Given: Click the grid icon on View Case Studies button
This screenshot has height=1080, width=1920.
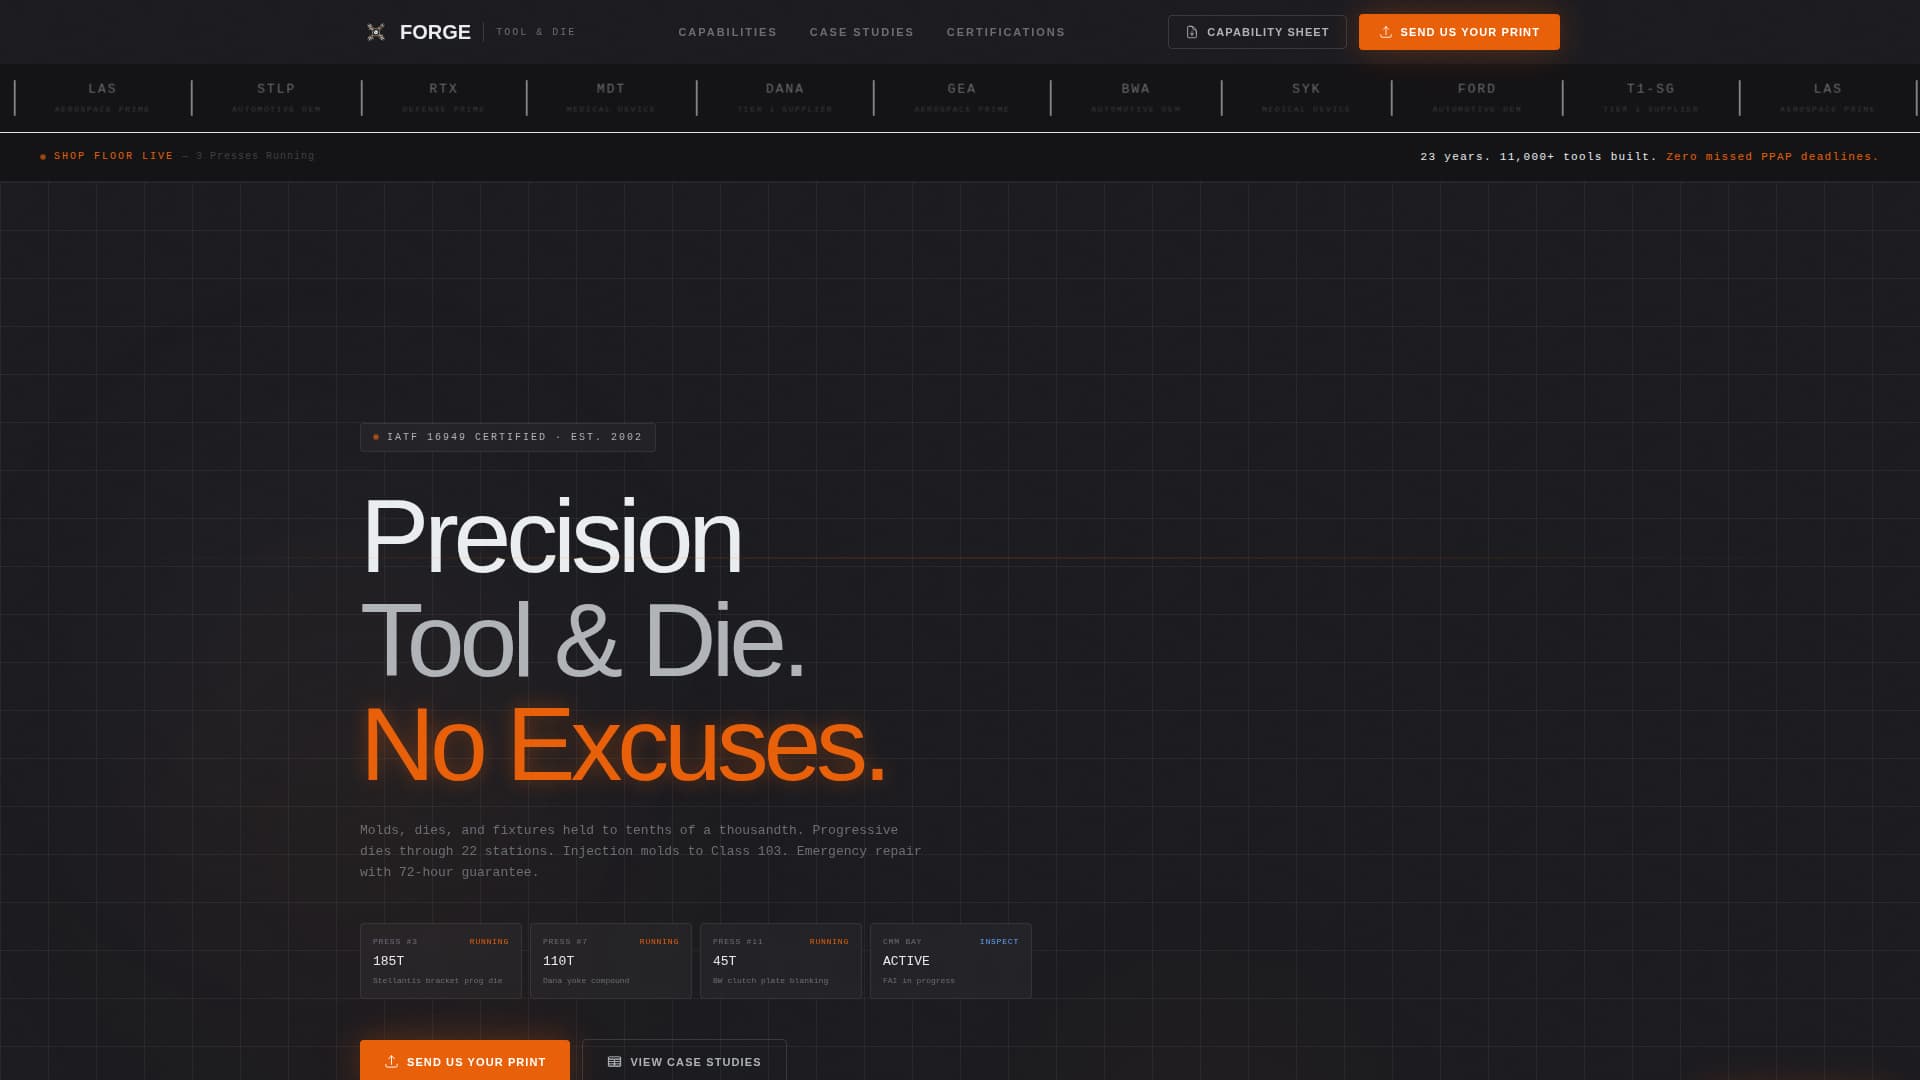Looking at the screenshot, I should 613,1061.
